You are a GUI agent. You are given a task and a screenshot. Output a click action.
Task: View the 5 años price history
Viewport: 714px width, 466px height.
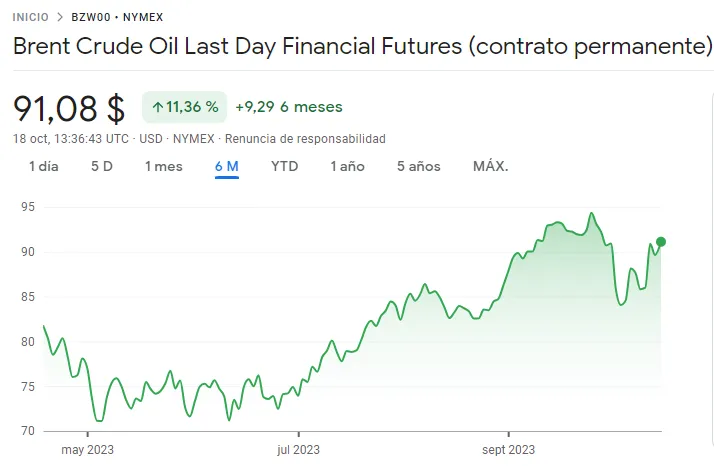pyautogui.click(x=418, y=167)
